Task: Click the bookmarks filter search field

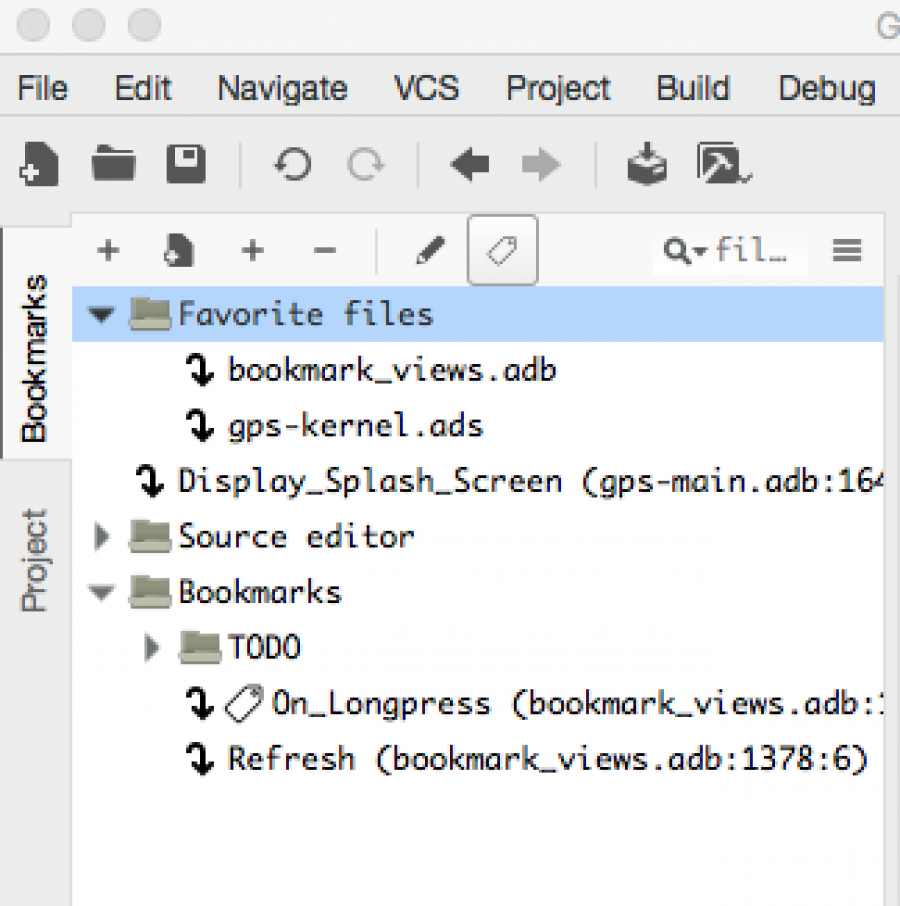Action: [x=731, y=251]
